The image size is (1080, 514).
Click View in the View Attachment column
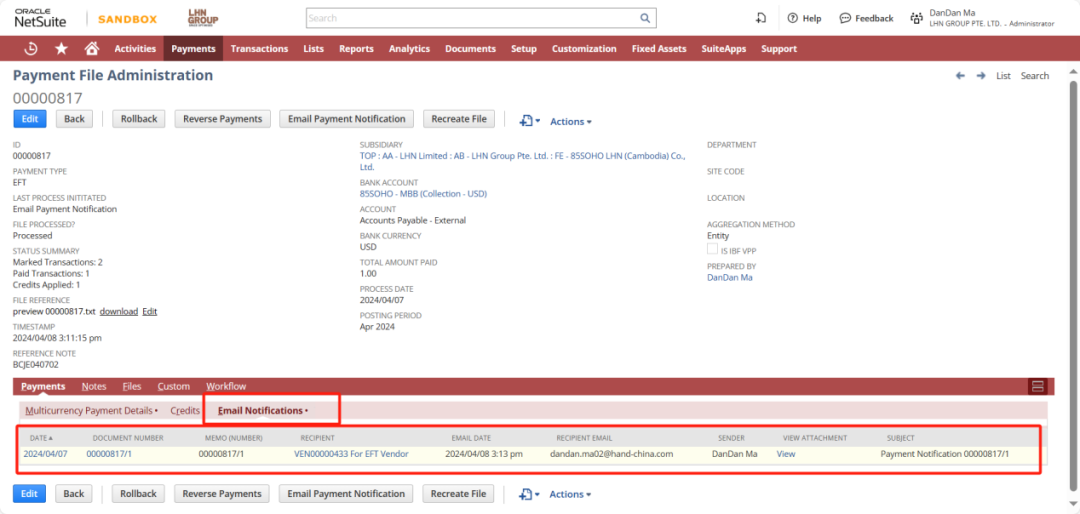coord(786,454)
